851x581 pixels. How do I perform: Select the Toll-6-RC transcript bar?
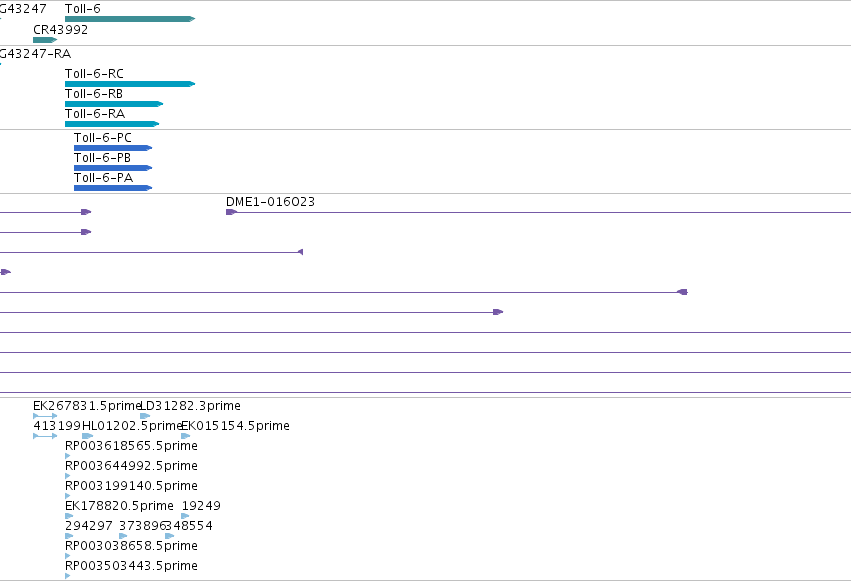coord(130,84)
